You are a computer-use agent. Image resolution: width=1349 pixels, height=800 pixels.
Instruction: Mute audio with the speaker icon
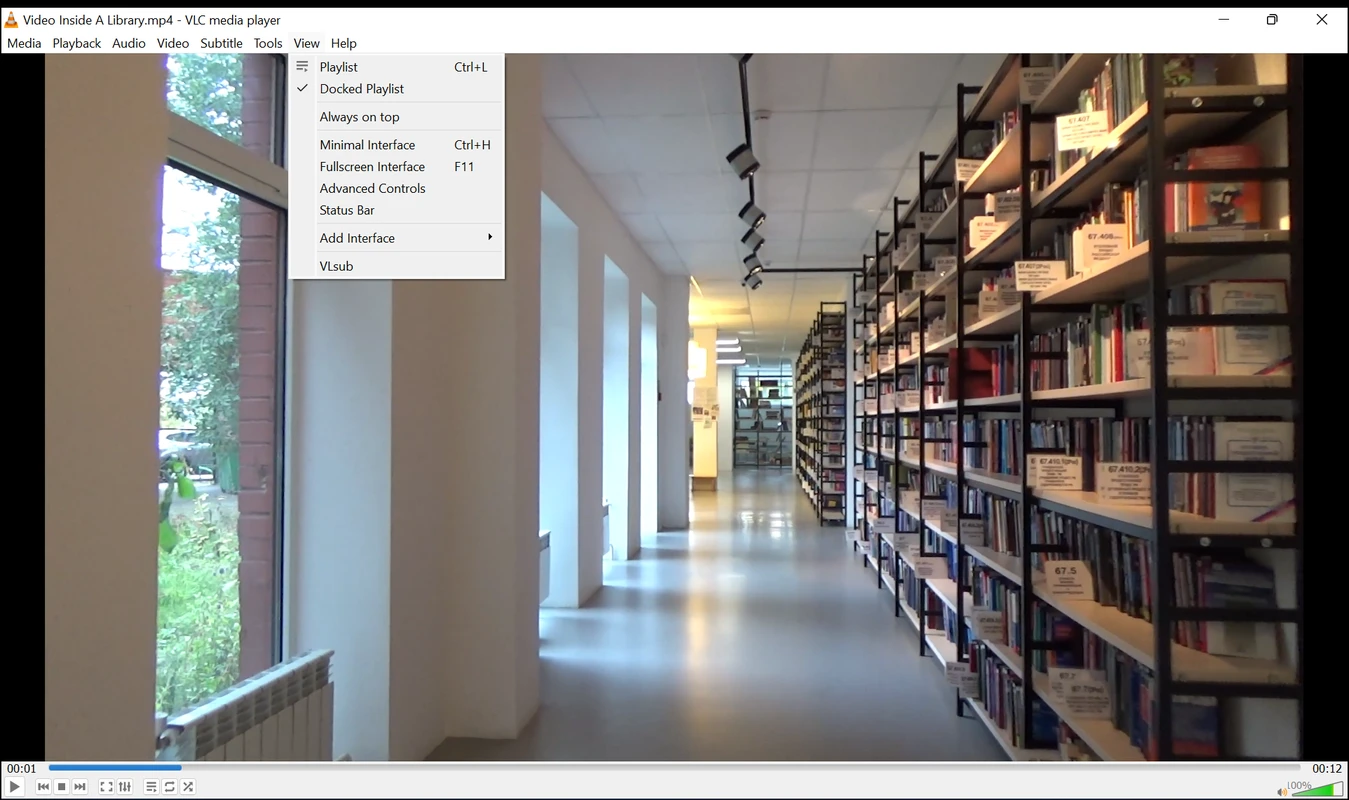click(1282, 791)
